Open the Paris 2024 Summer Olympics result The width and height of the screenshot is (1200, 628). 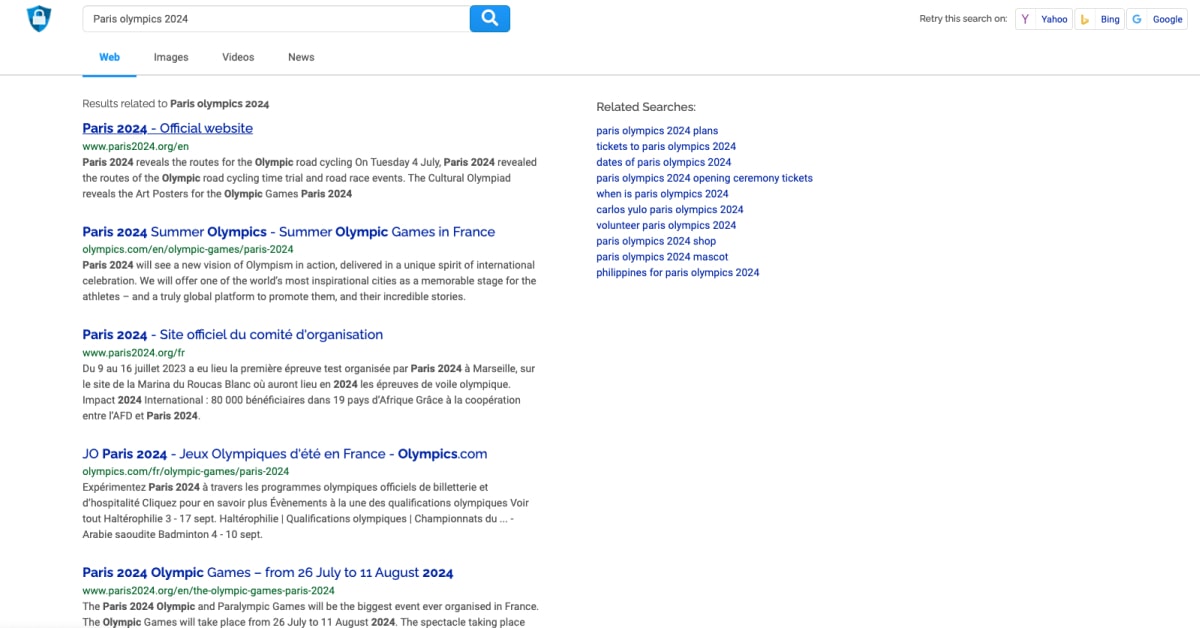click(x=288, y=231)
